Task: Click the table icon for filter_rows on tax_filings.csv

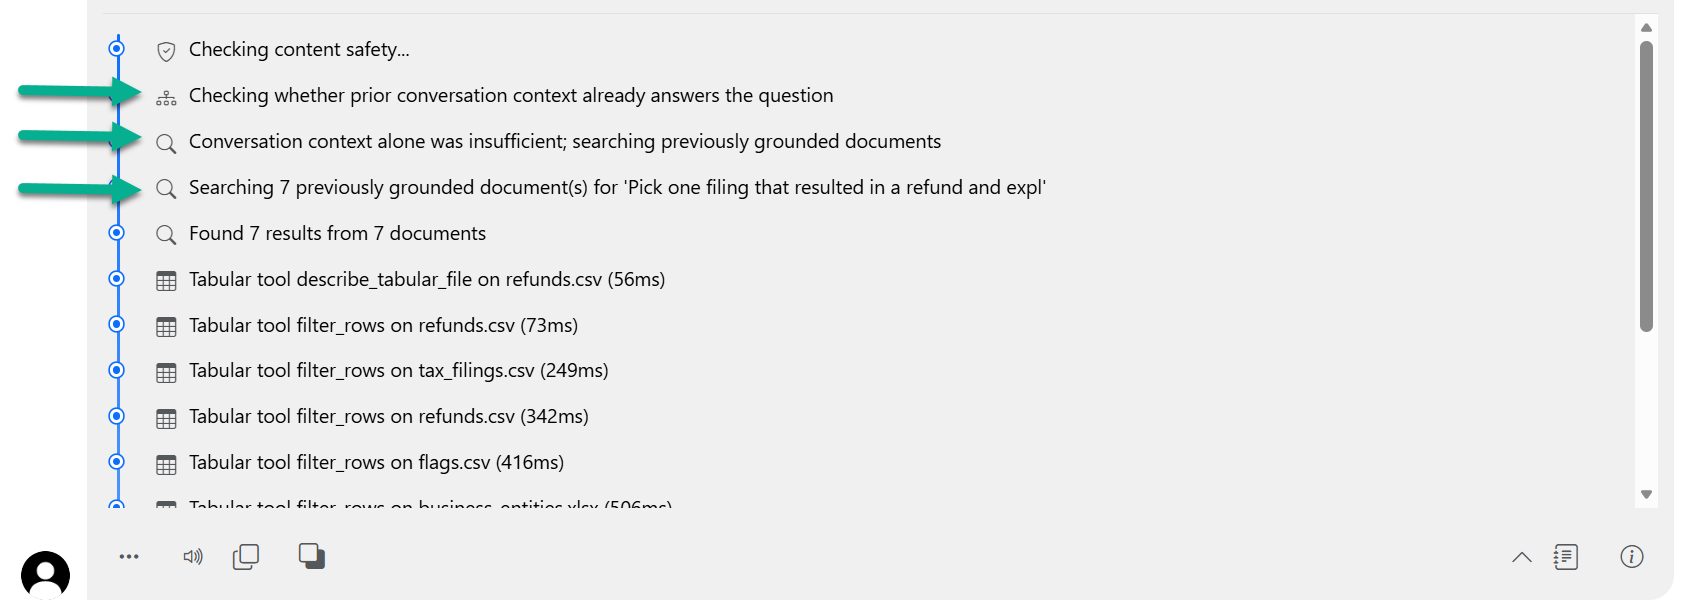Action: click(x=166, y=371)
